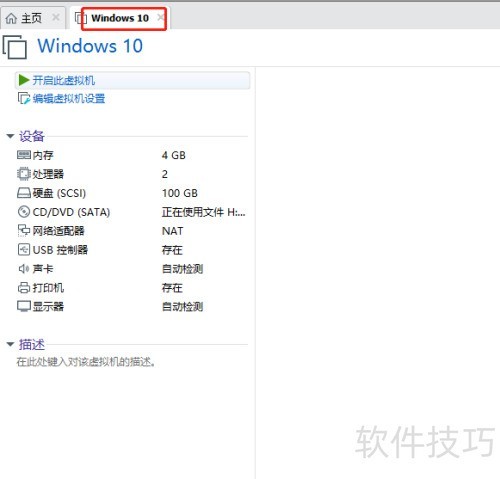Viewport: 500px width, 479px height.
Task: Collapse the 描述 section arrow
Action: pyautogui.click(x=10, y=344)
